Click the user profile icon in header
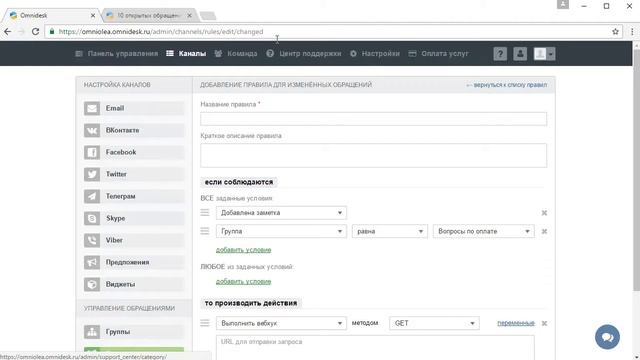Viewport: 640px width, 360px height. click(x=520, y=54)
